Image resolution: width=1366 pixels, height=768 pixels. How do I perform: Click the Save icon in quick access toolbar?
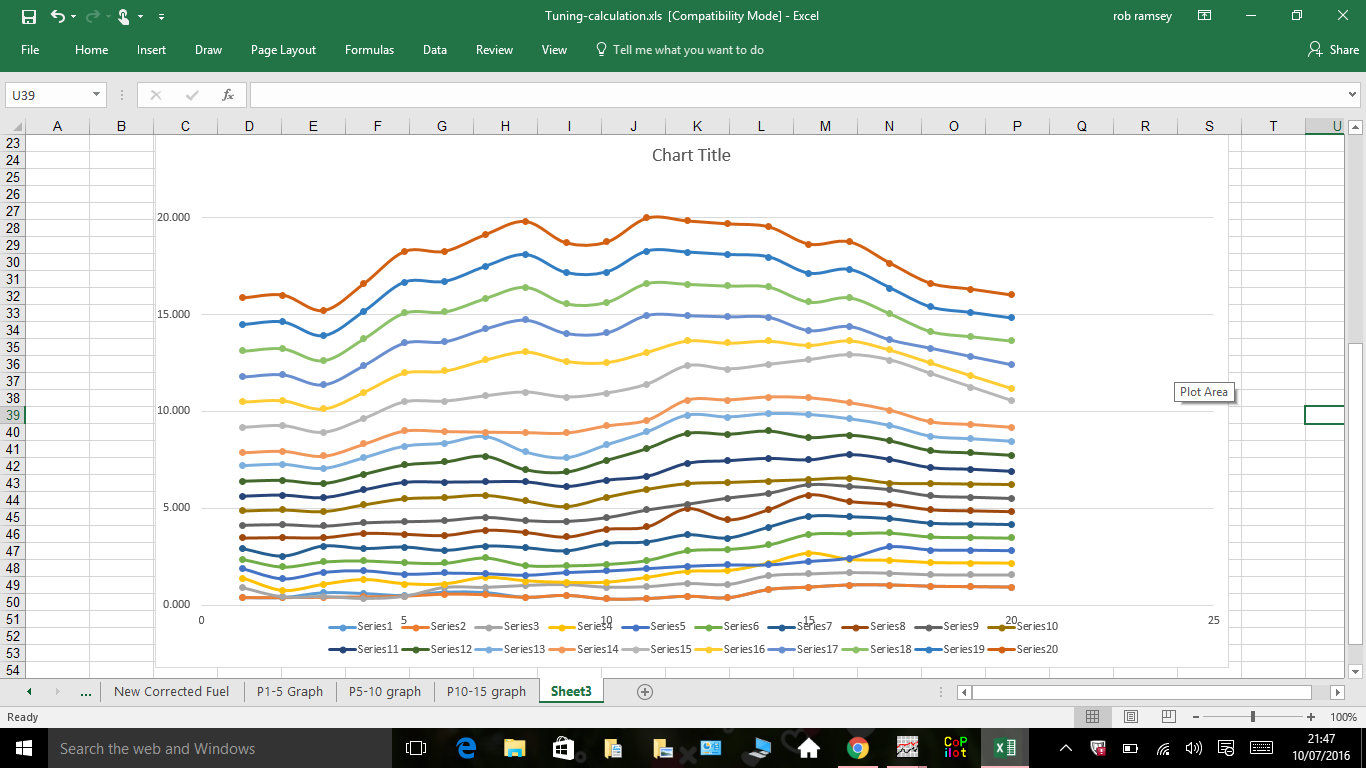tap(28, 16)
